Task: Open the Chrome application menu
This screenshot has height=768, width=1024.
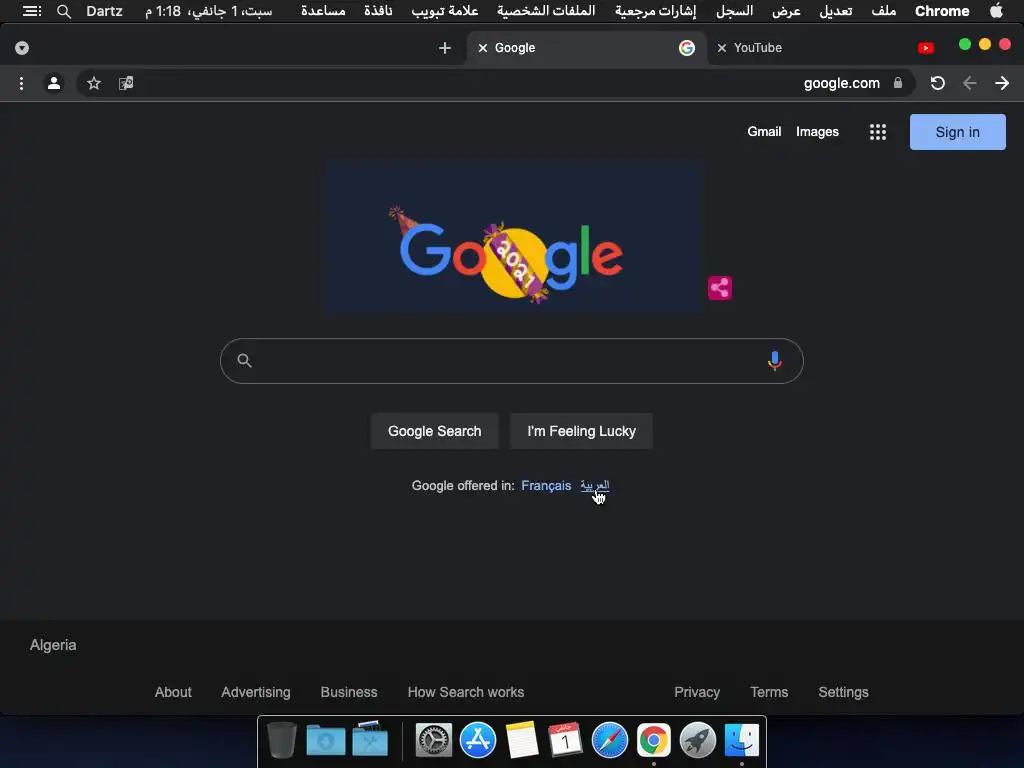Action: tap(942, 11)
